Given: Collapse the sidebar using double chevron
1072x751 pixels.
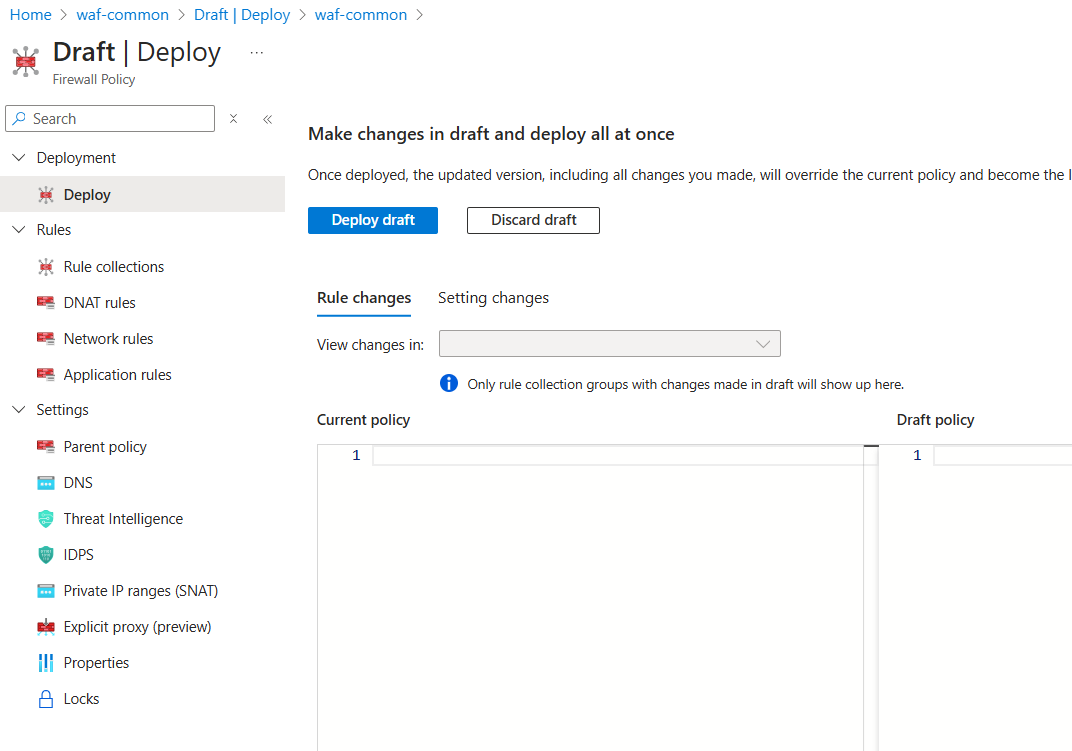Looking at the screenshot, I should pyautogui.click(x=267, y=119).
